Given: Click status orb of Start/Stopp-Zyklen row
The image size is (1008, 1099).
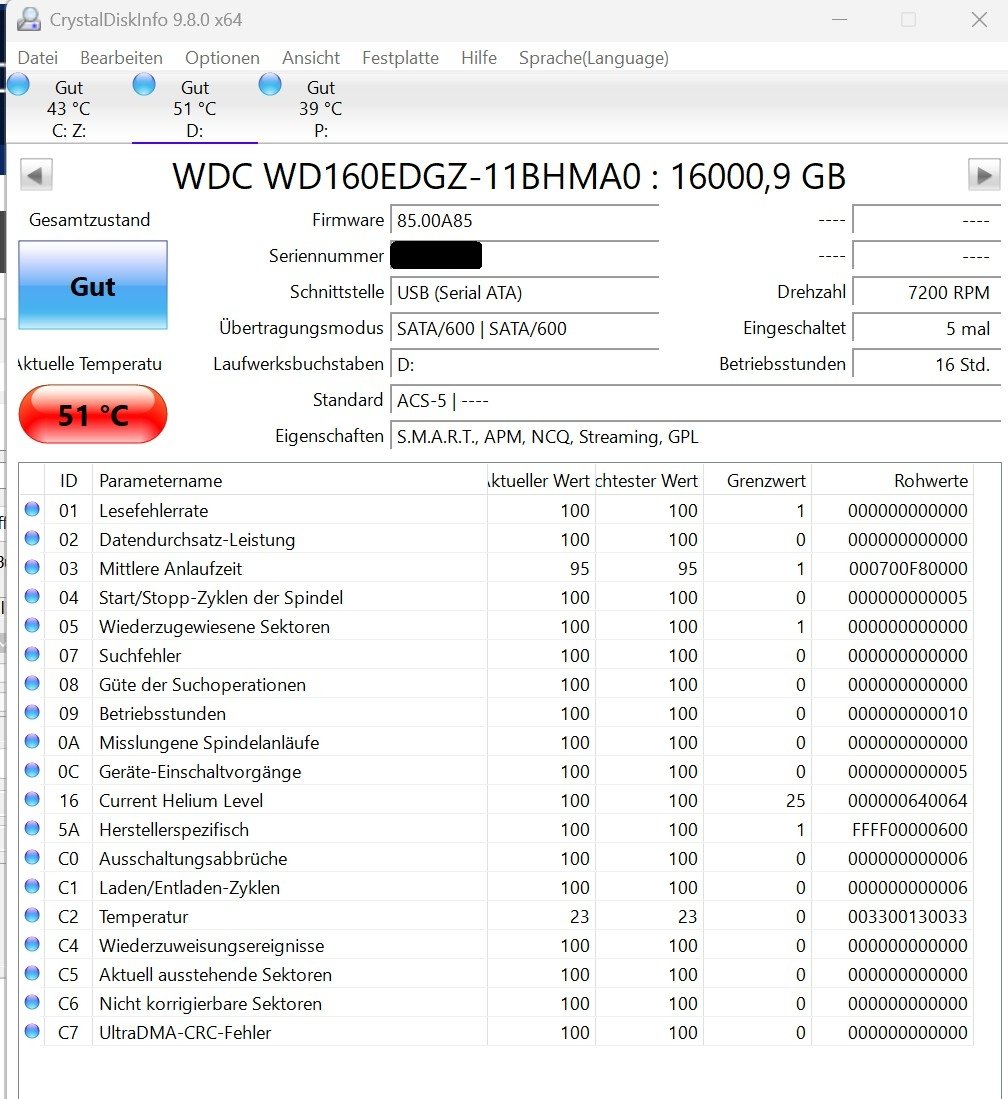Looking at the screenshot, I should tap(32, 596).
